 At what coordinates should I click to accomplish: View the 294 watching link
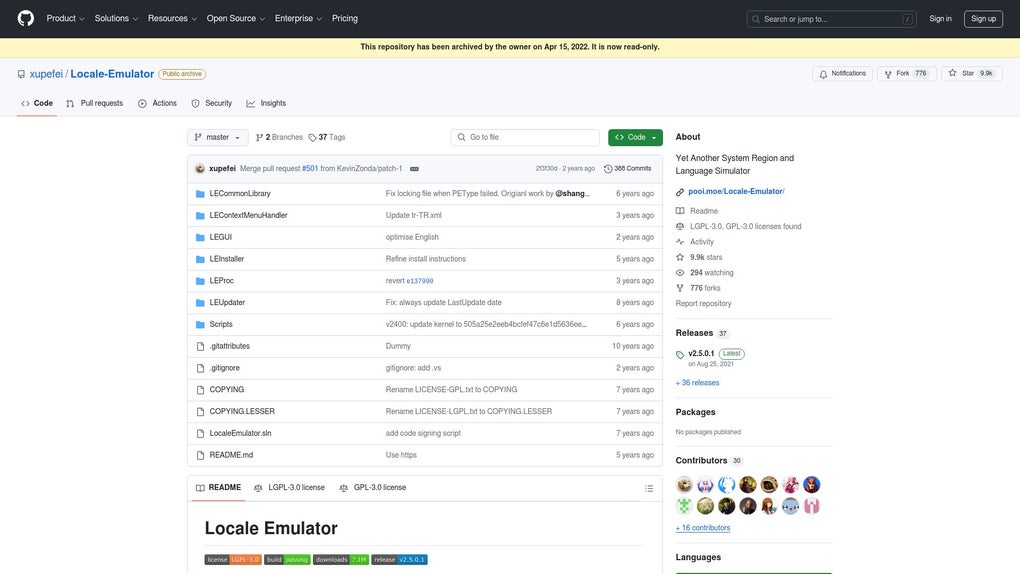click(711, 273)
